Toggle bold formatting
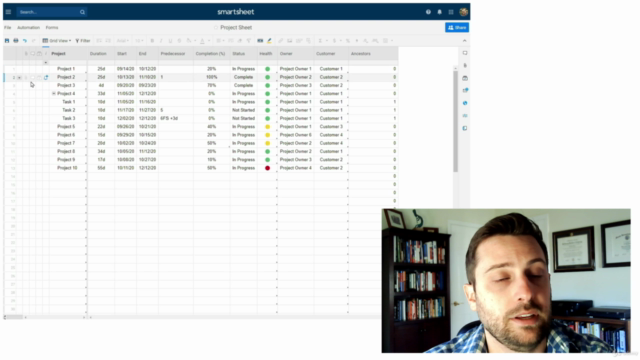640x360 pixels. pos(152,40)
